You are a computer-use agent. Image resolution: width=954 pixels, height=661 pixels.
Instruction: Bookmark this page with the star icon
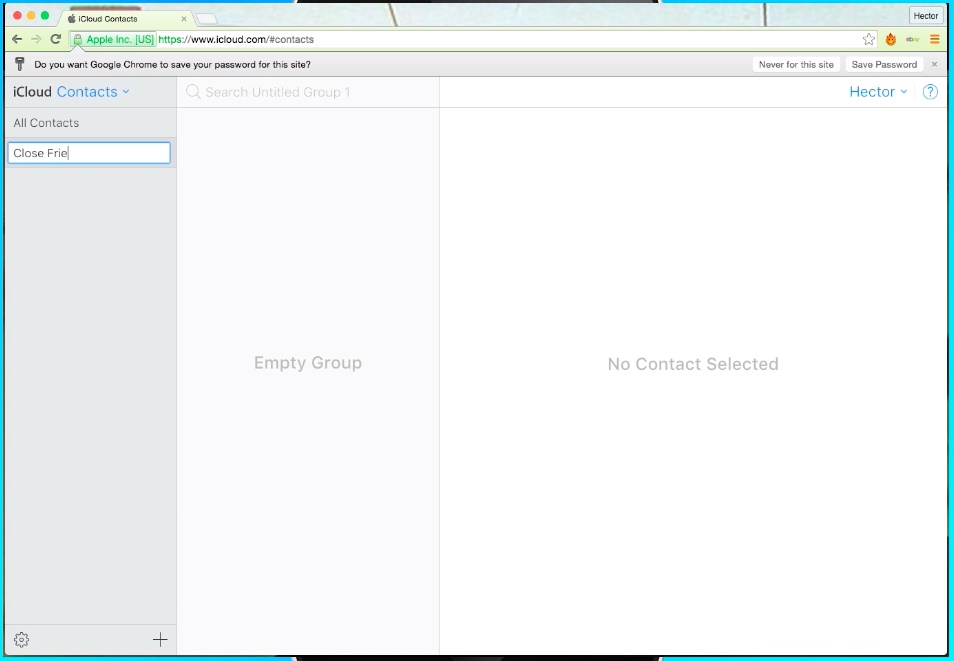coord(869,40)
